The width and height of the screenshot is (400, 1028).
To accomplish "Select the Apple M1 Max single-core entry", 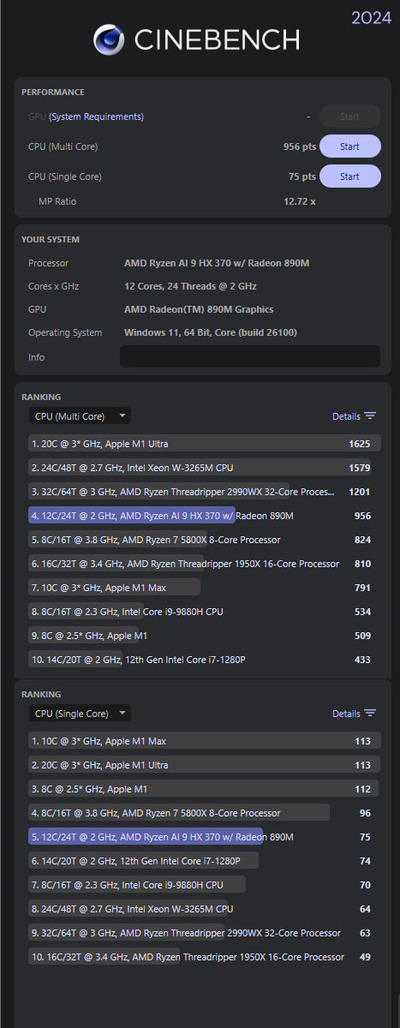I will coord(204,741).
